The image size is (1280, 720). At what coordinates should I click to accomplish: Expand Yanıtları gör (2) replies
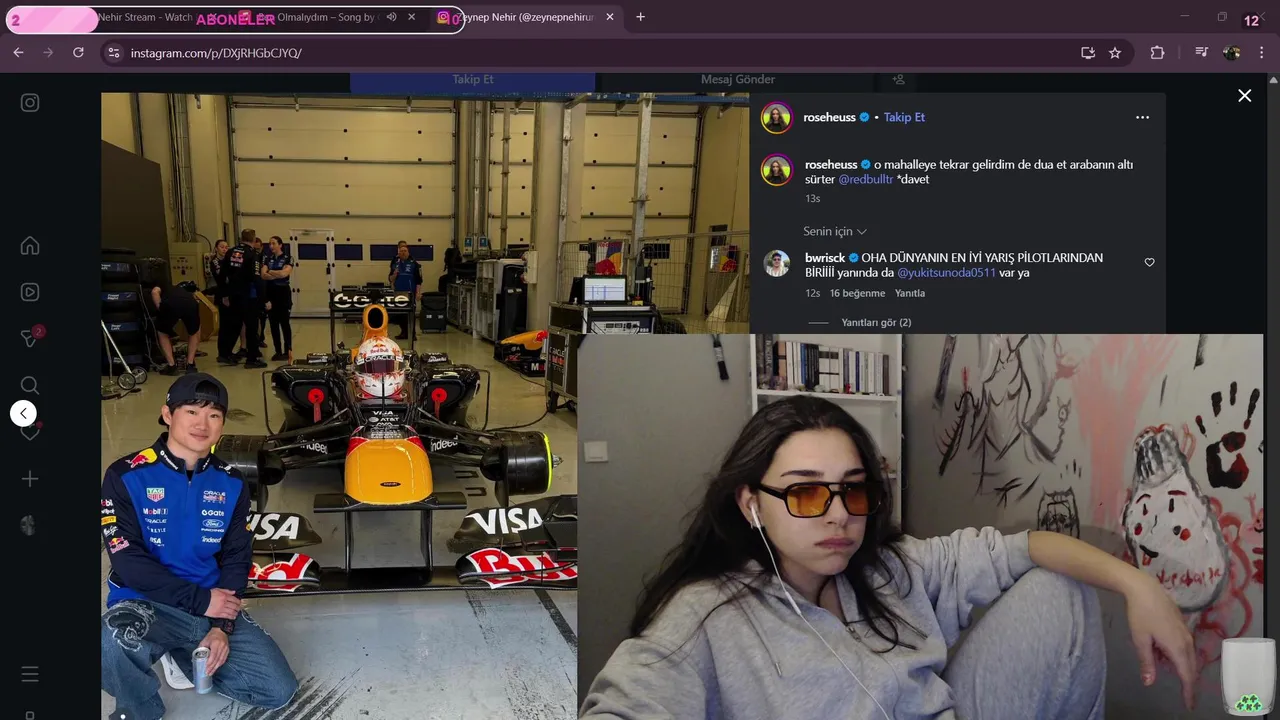pyautogui.click(x=876, y=322)
